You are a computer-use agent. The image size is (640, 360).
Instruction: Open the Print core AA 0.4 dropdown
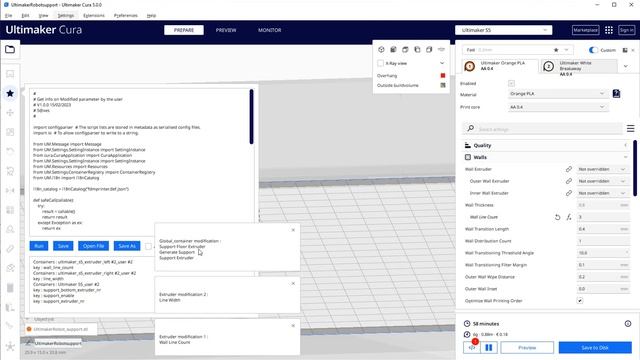(557, 107)
